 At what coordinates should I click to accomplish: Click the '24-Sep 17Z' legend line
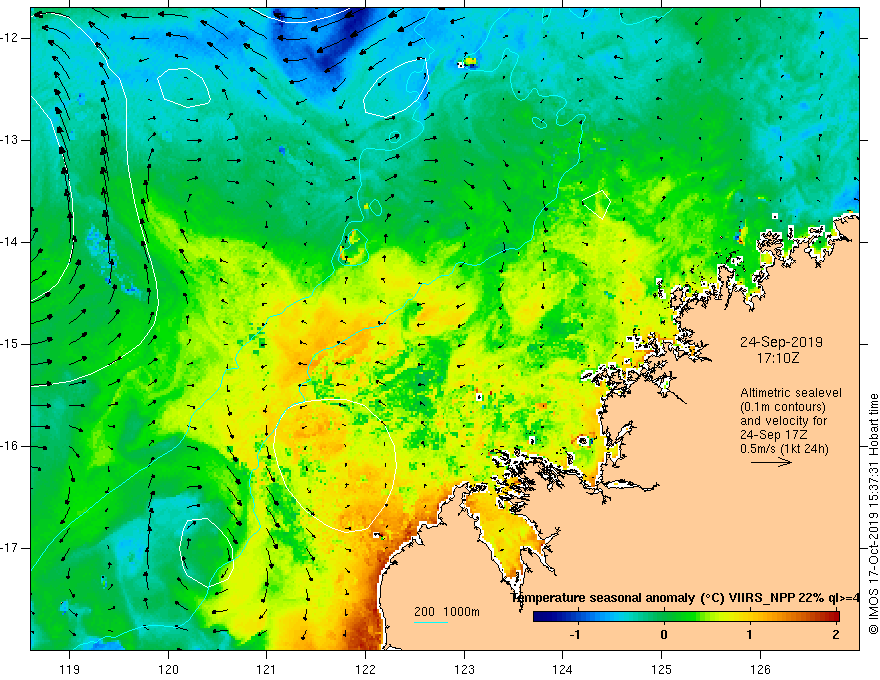click(773, 435)
